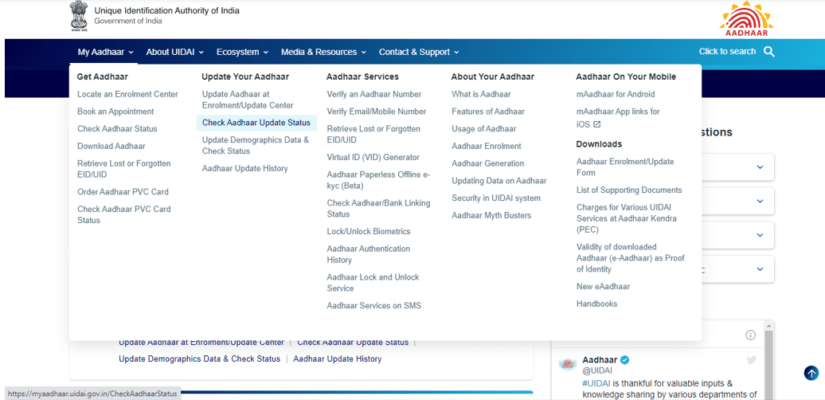
Task: Expand the fourth FAQ question chevron
Action: coord(759,270)
